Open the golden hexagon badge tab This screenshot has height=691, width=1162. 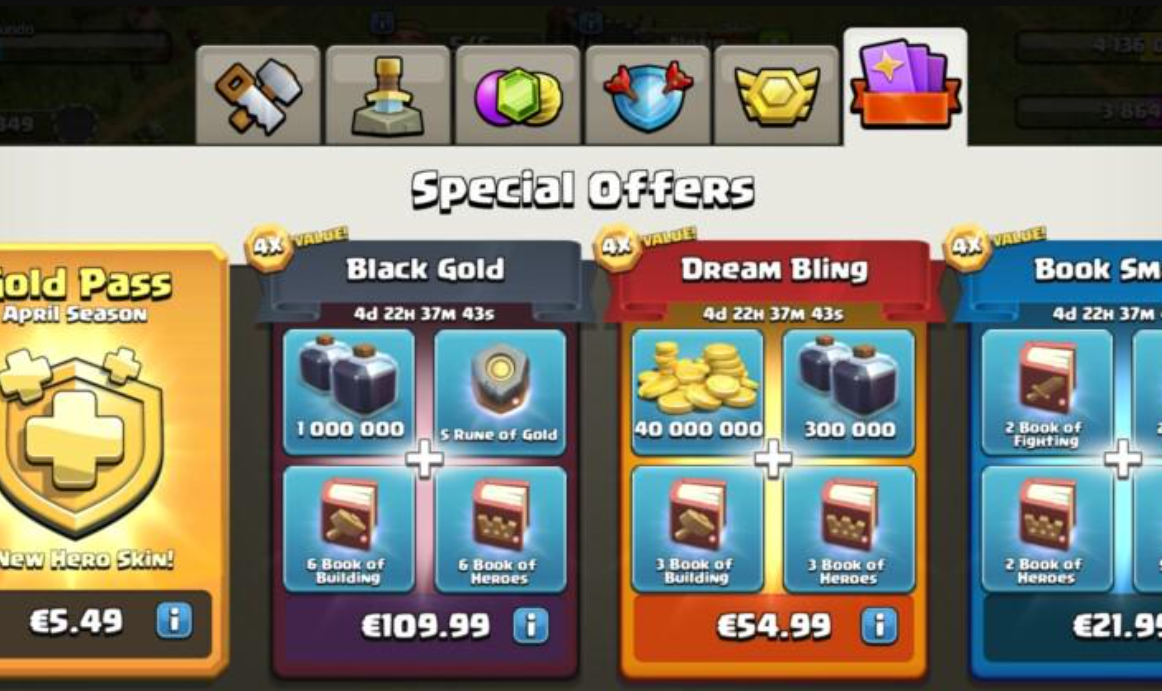pos(776,95)
